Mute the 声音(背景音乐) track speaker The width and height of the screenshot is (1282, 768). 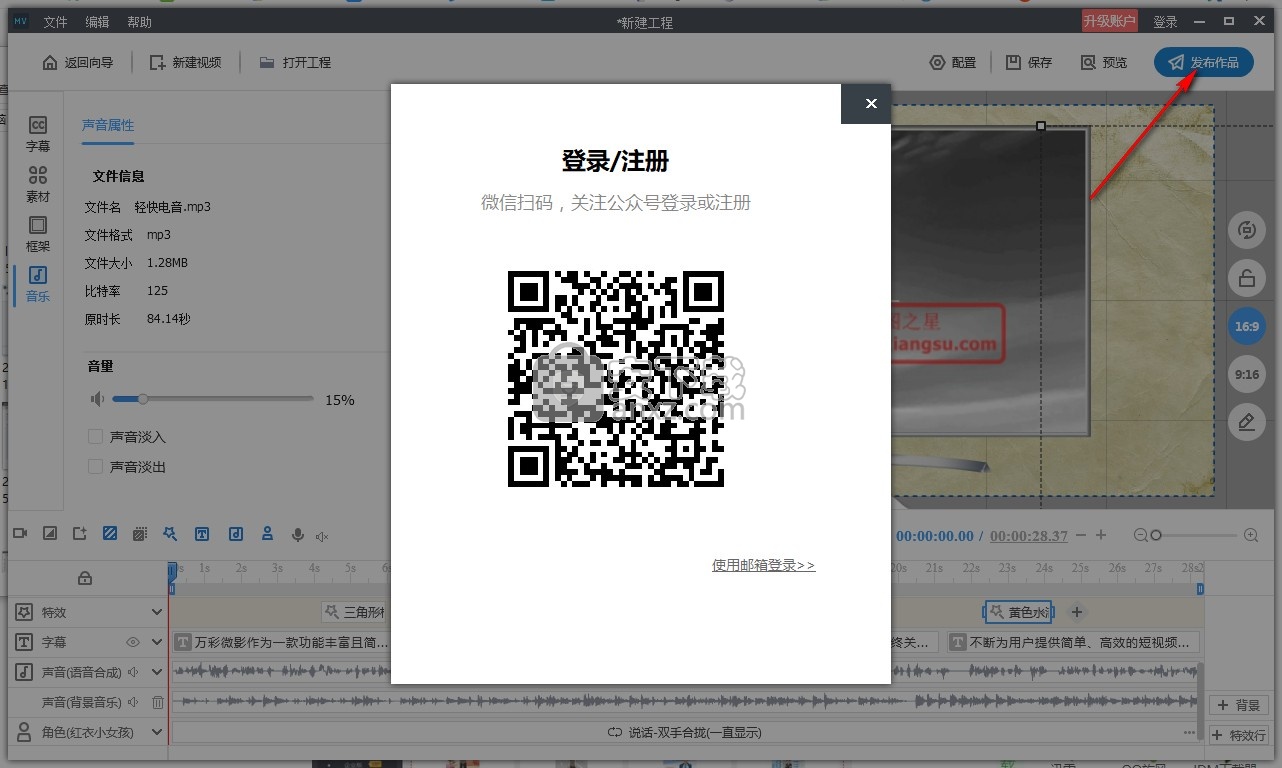133,702
